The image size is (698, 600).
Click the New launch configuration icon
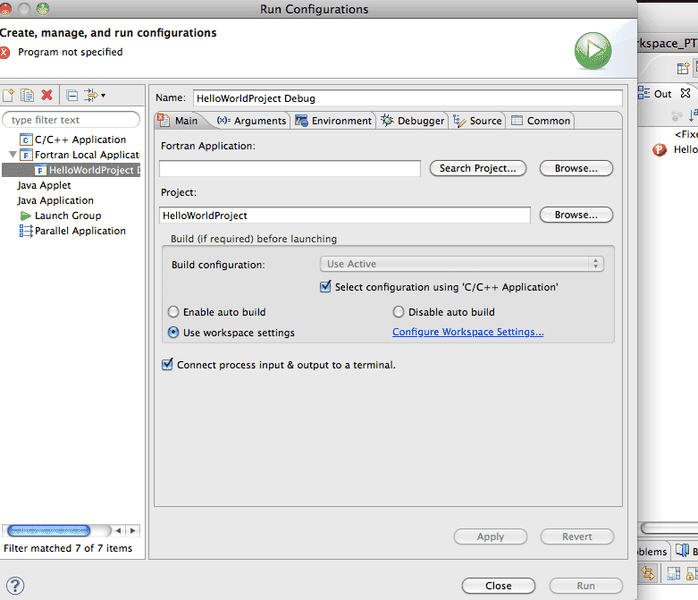point(9,95)
